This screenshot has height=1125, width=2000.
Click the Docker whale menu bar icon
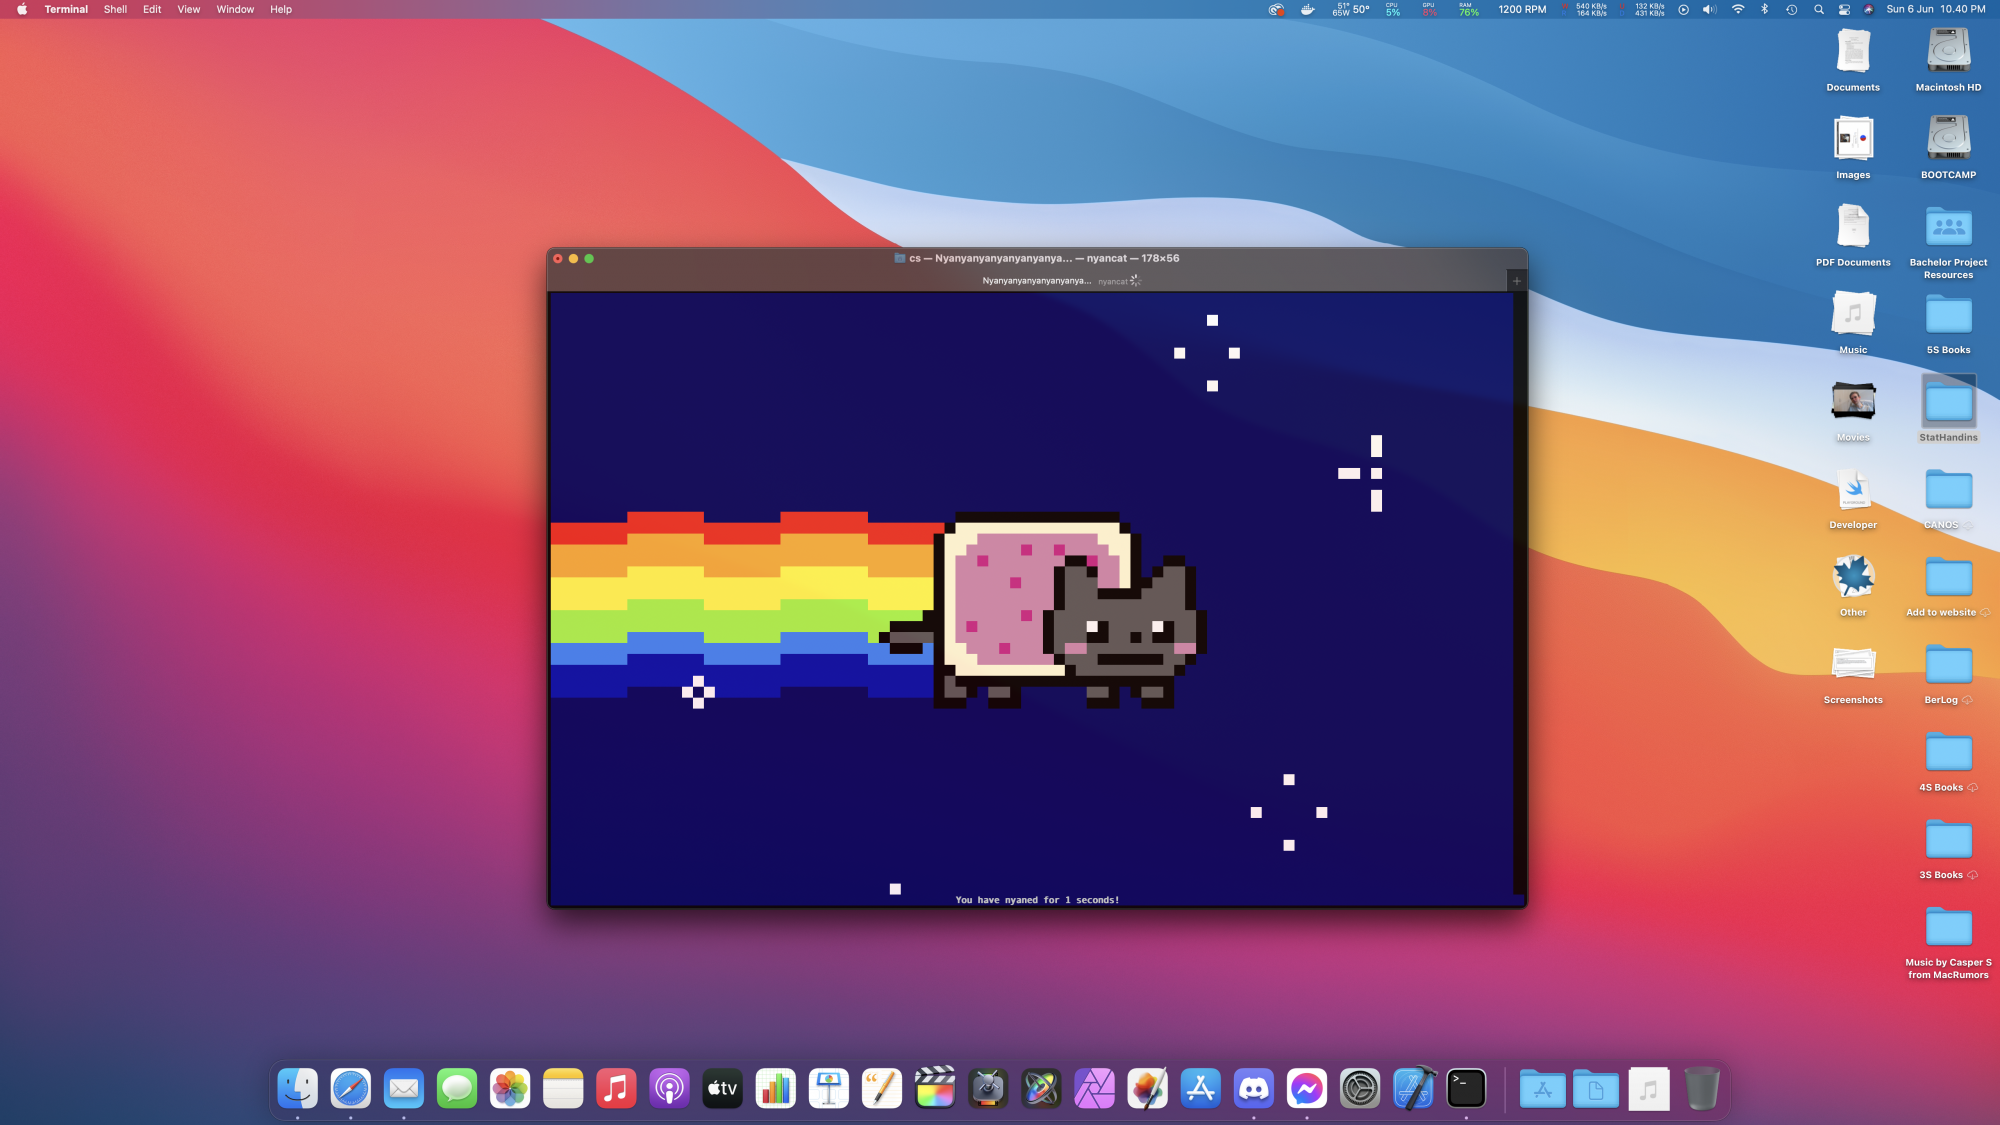pos(1307,9)
